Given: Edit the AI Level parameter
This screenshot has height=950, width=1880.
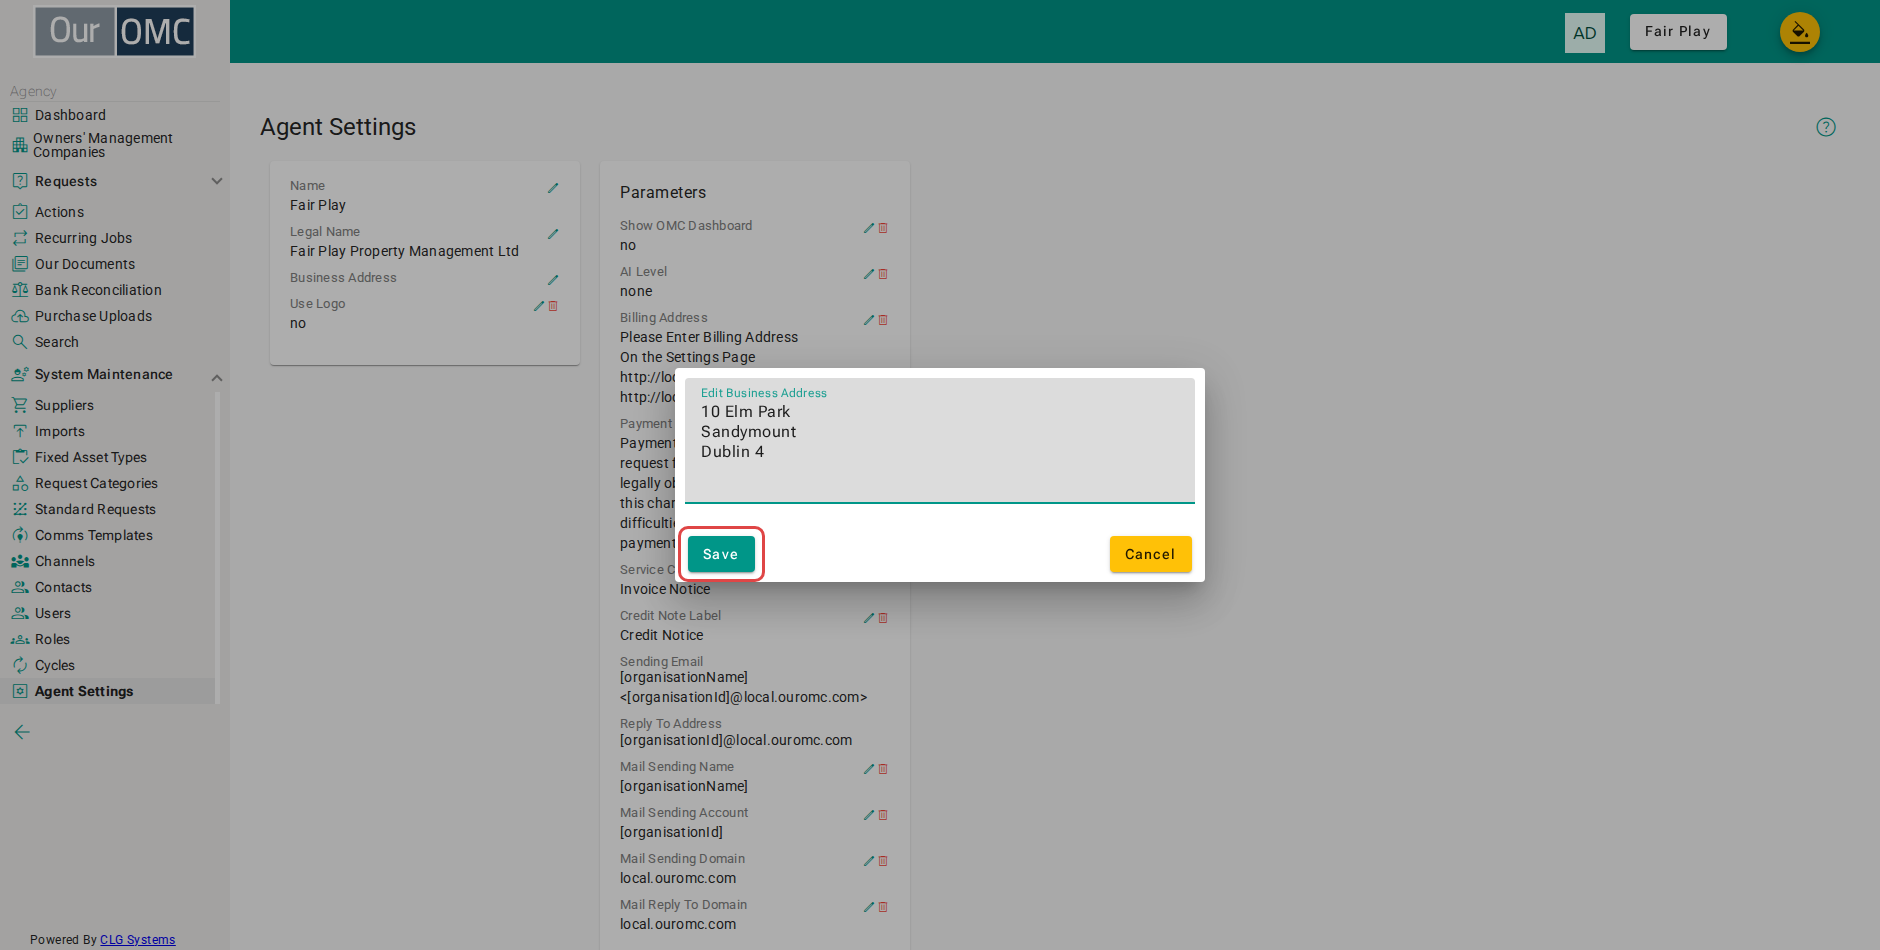Looking at the screenshot, I should pos(869,274).
